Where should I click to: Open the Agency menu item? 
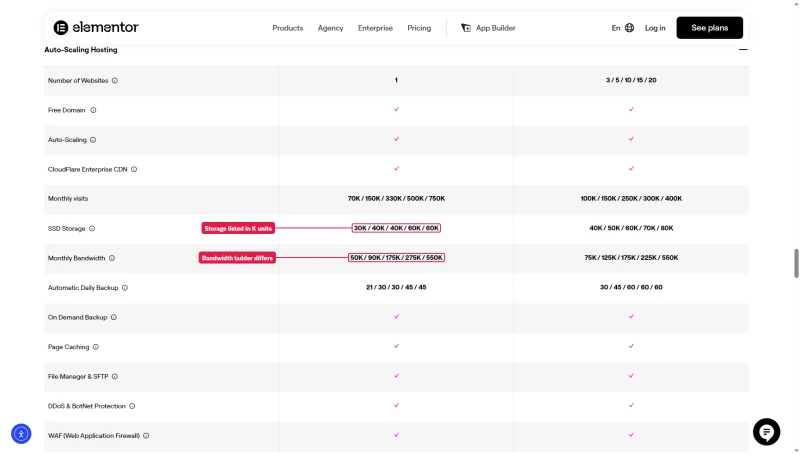pos(331,28)
